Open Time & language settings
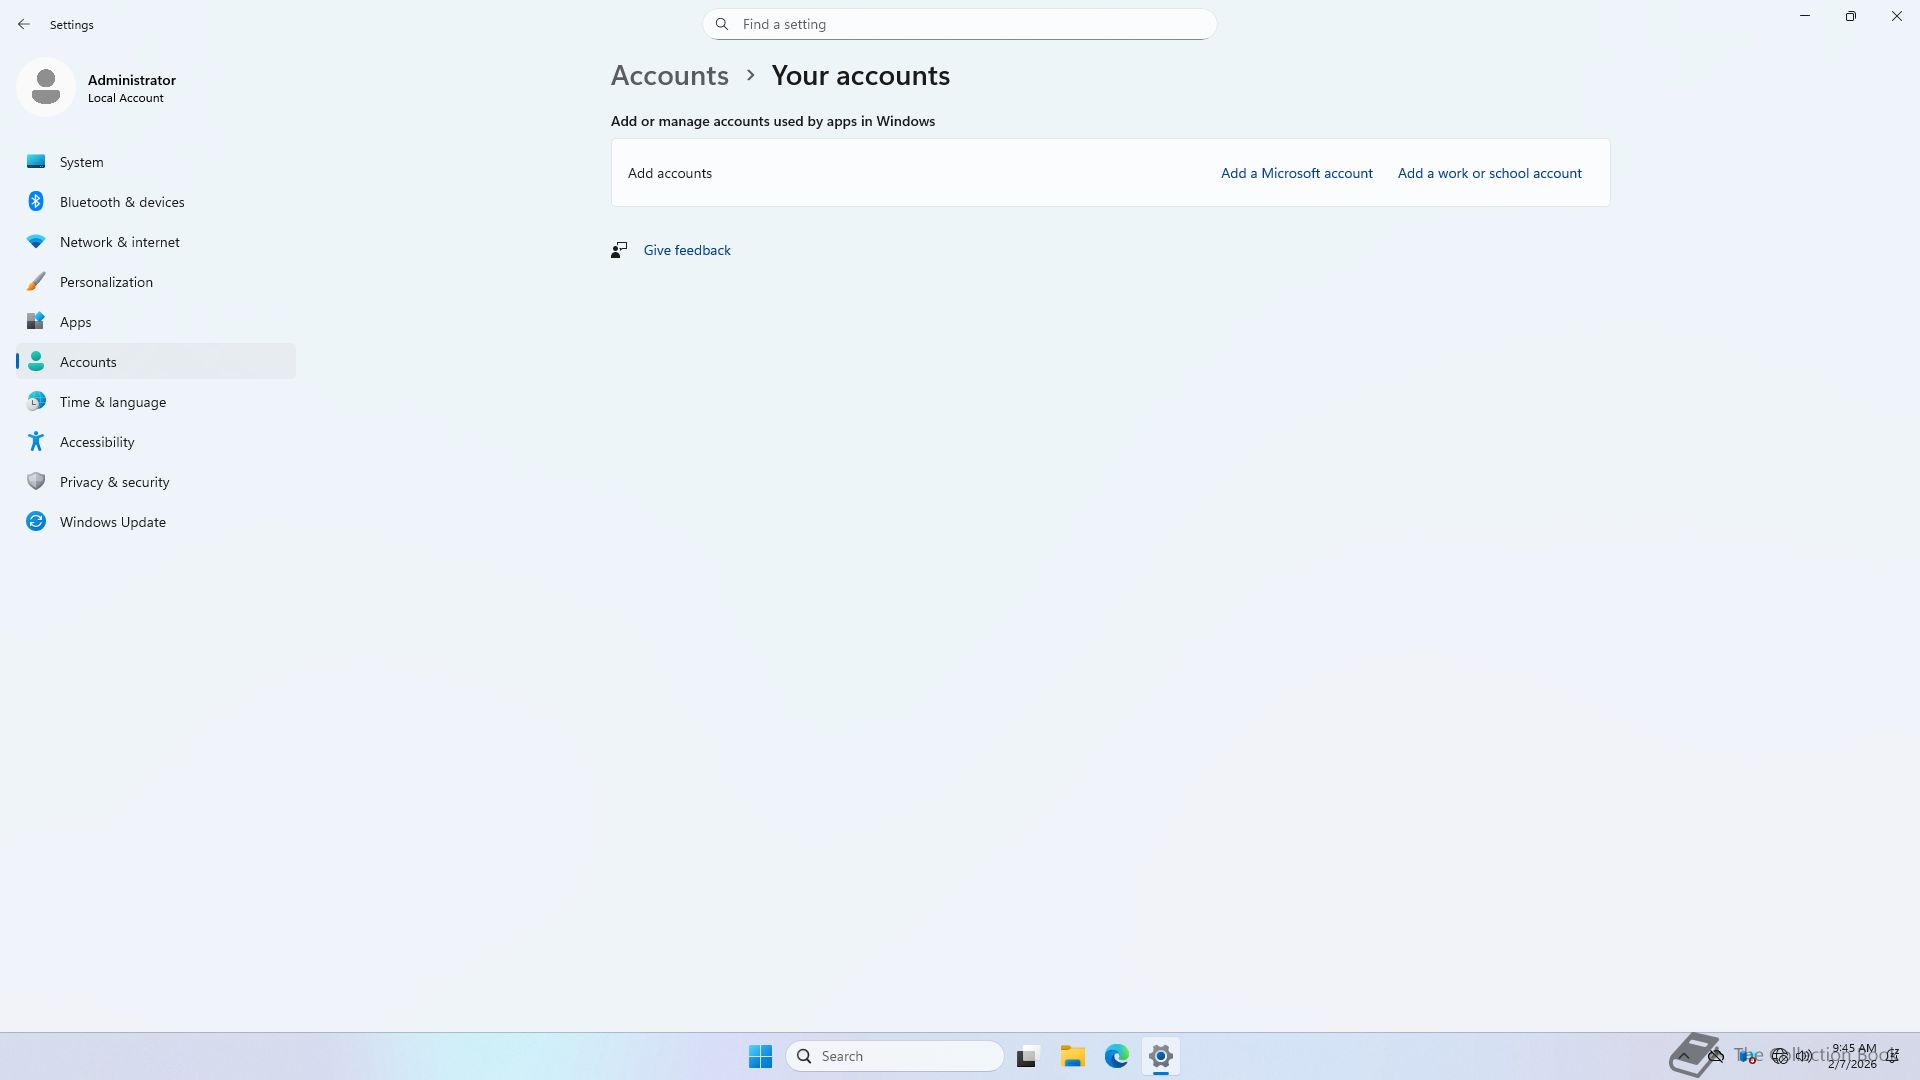1920x1080 pixels. coord(112,402)
